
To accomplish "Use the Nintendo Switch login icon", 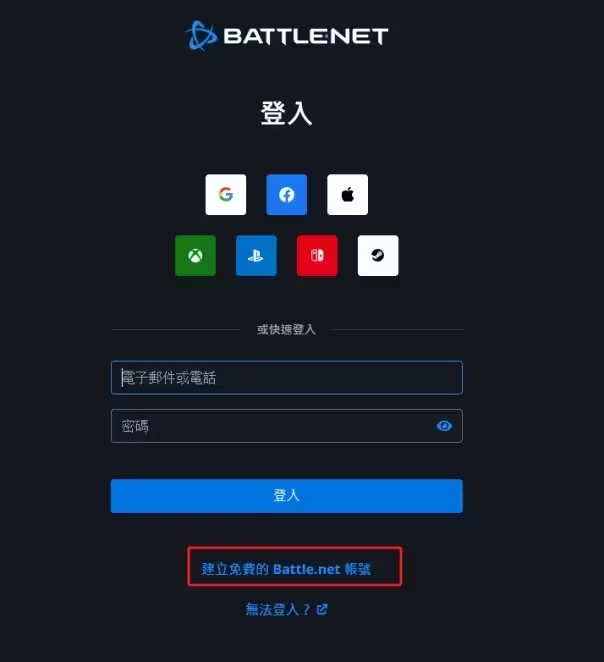I will [317, 255].
